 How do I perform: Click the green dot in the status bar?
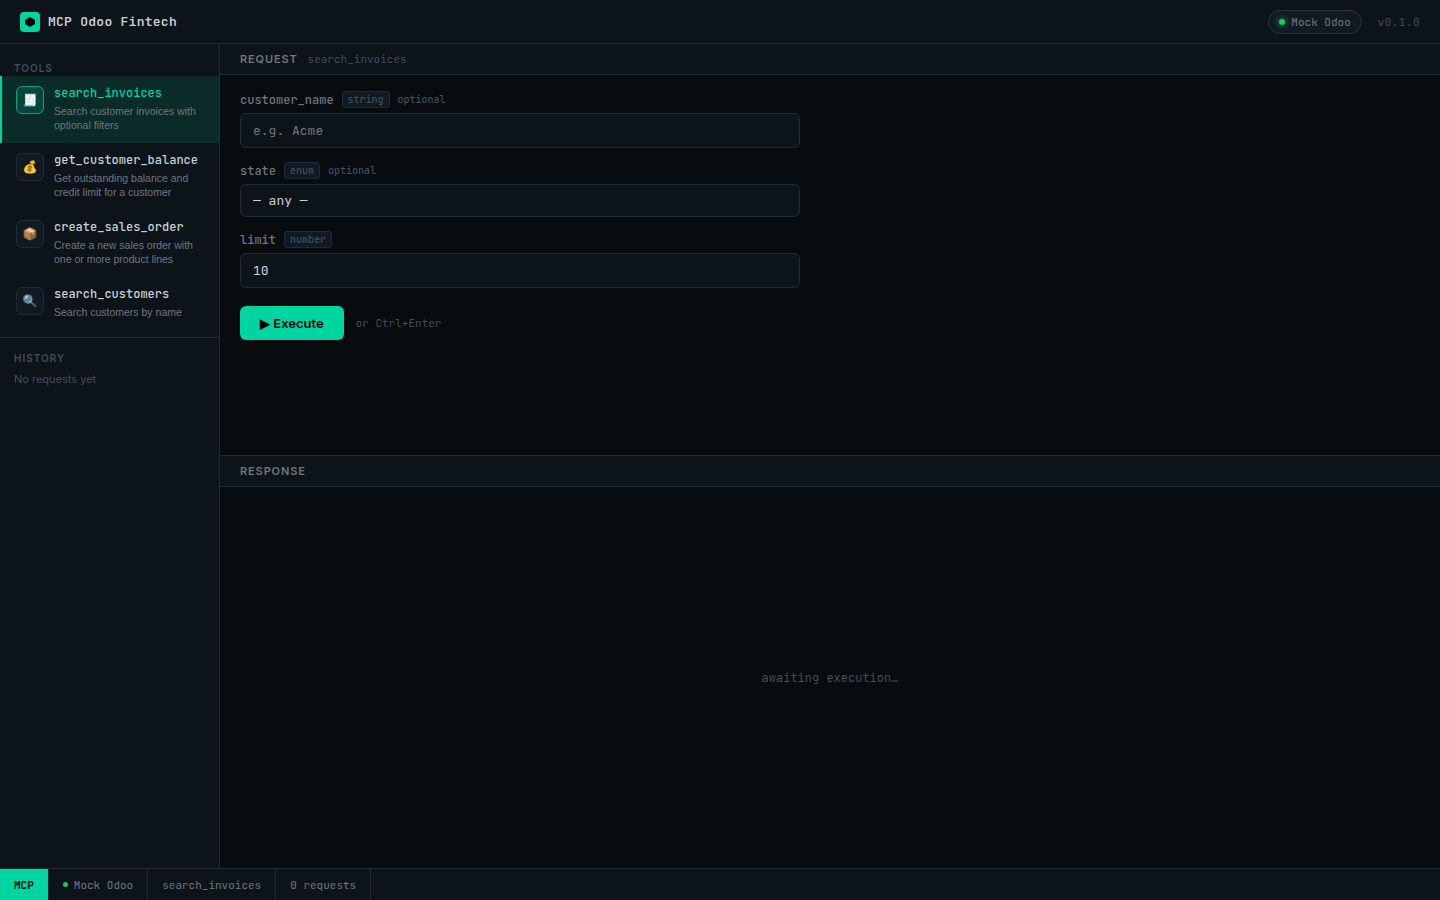[65, 885]
